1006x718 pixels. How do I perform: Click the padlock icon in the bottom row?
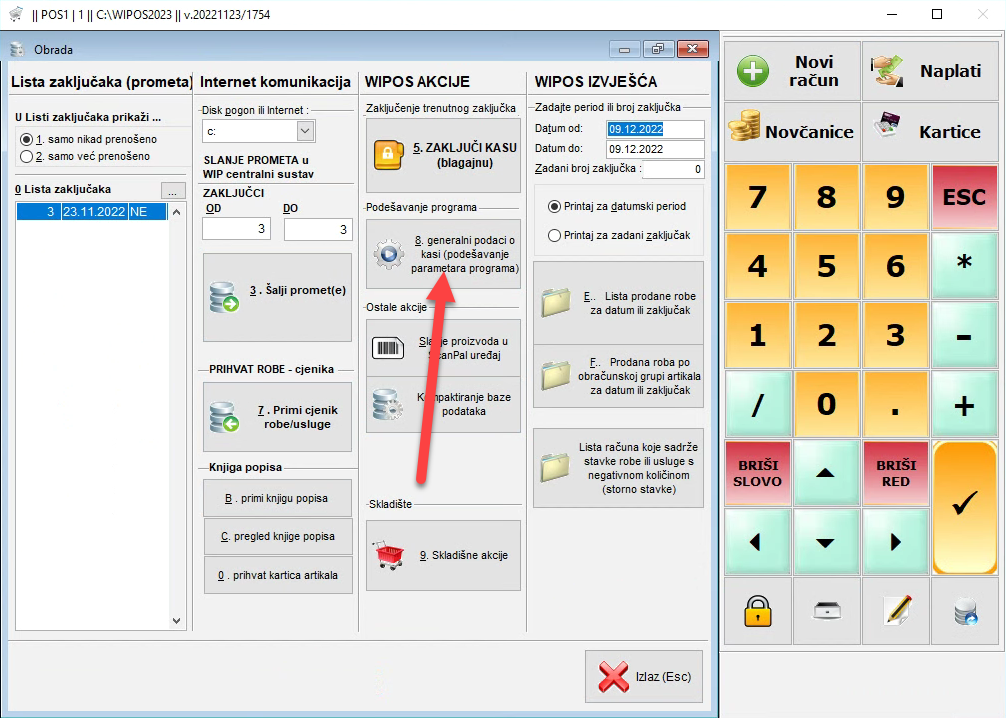click(757, 611)
